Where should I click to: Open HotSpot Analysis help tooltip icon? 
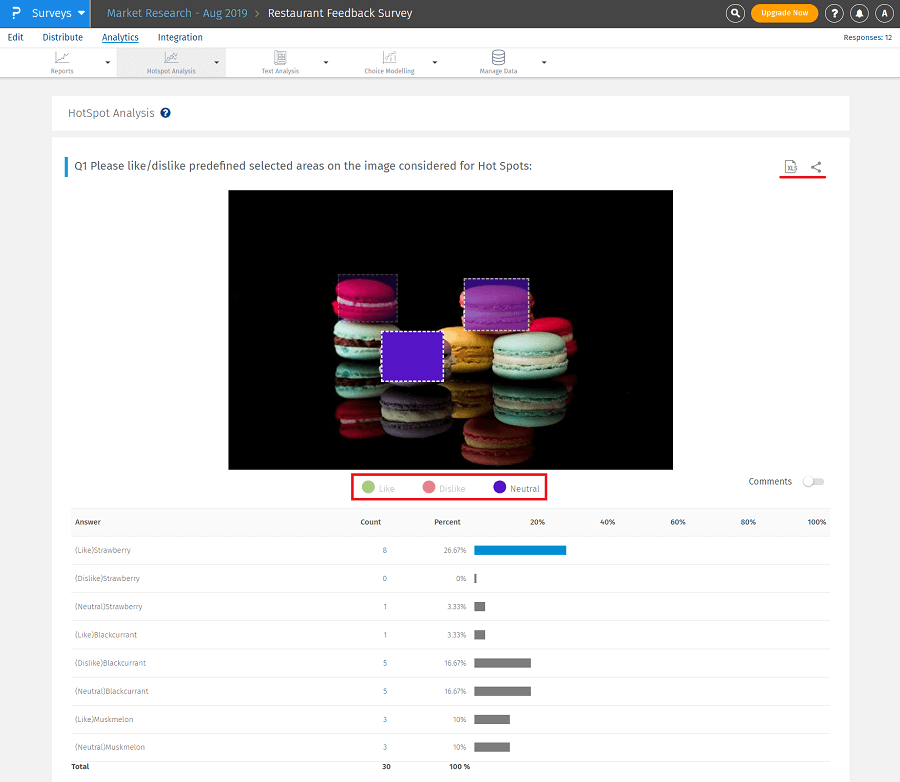click(x=165, y=113)
